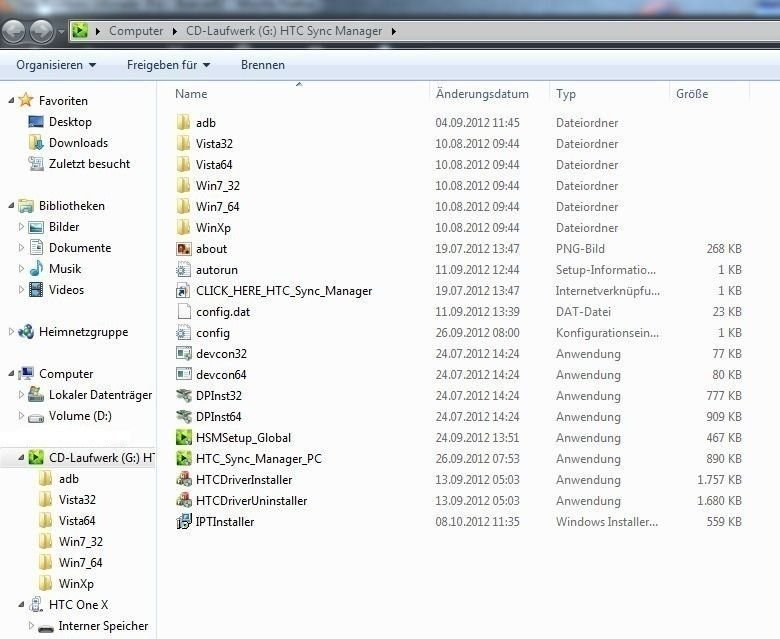Select the DPInst64 application icon
The image size is (780, 639).
click(x=184, y=417)
